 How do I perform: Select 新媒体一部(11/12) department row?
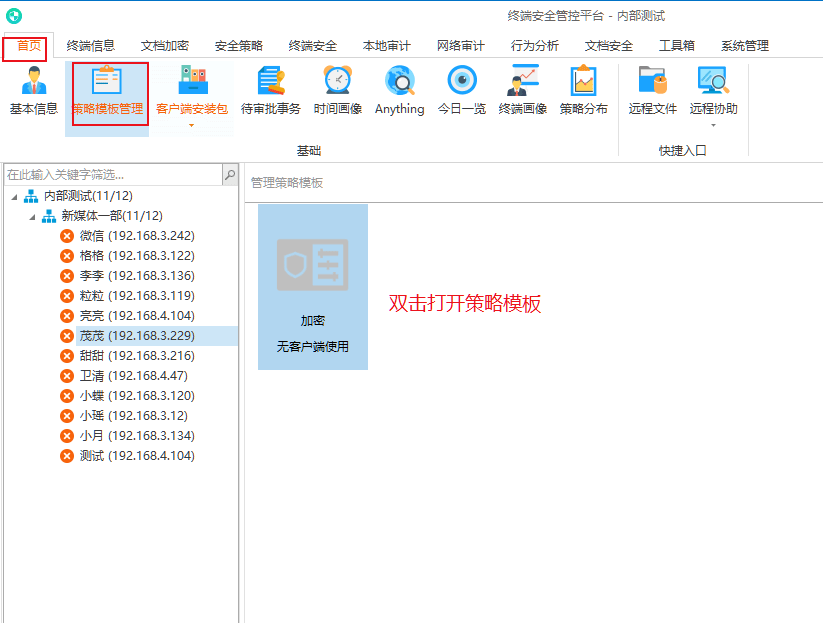coord(112,216)
